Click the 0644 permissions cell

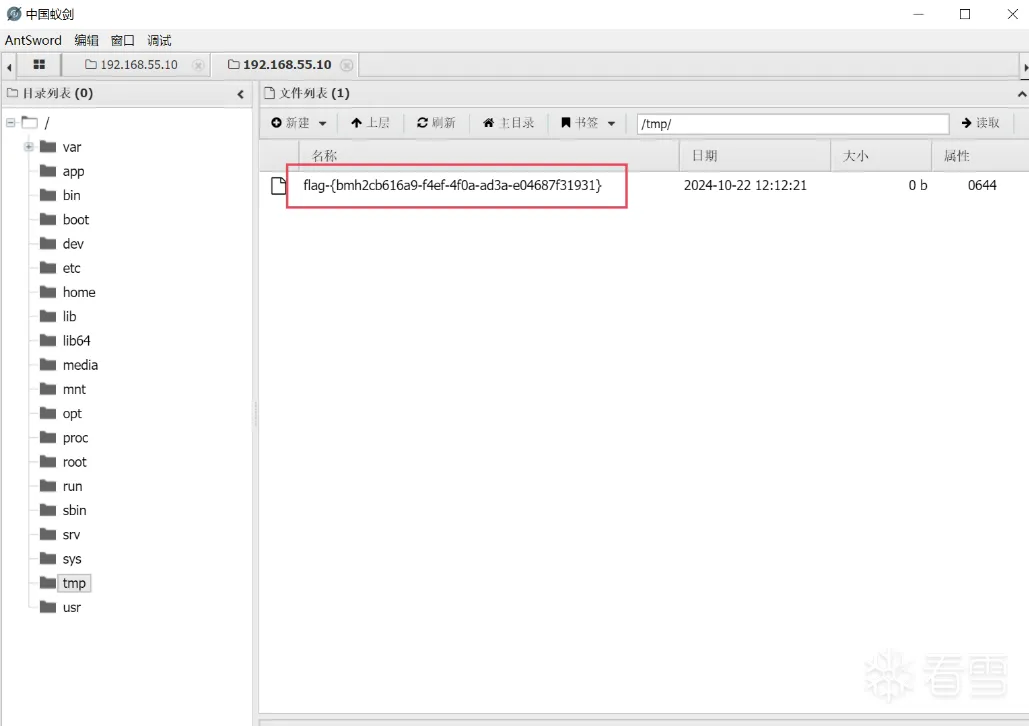point(982,186)
